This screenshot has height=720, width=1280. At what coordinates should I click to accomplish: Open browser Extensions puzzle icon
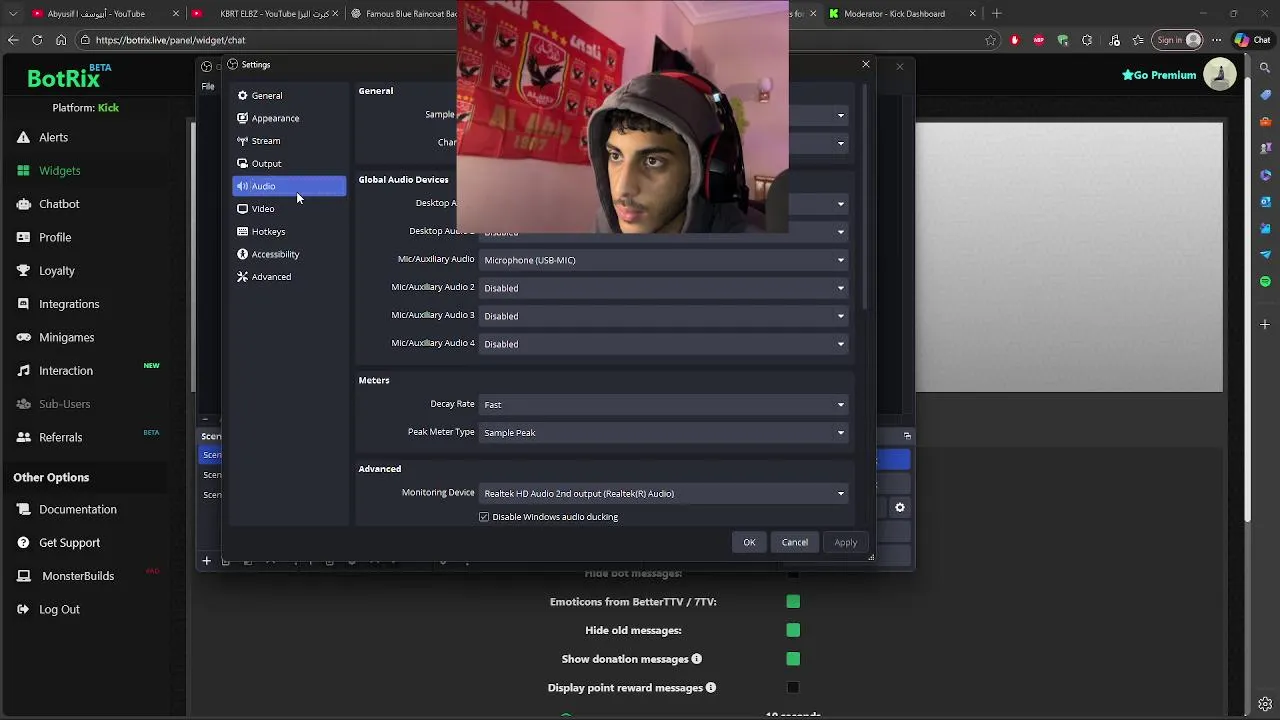[x=1089, y=40]
